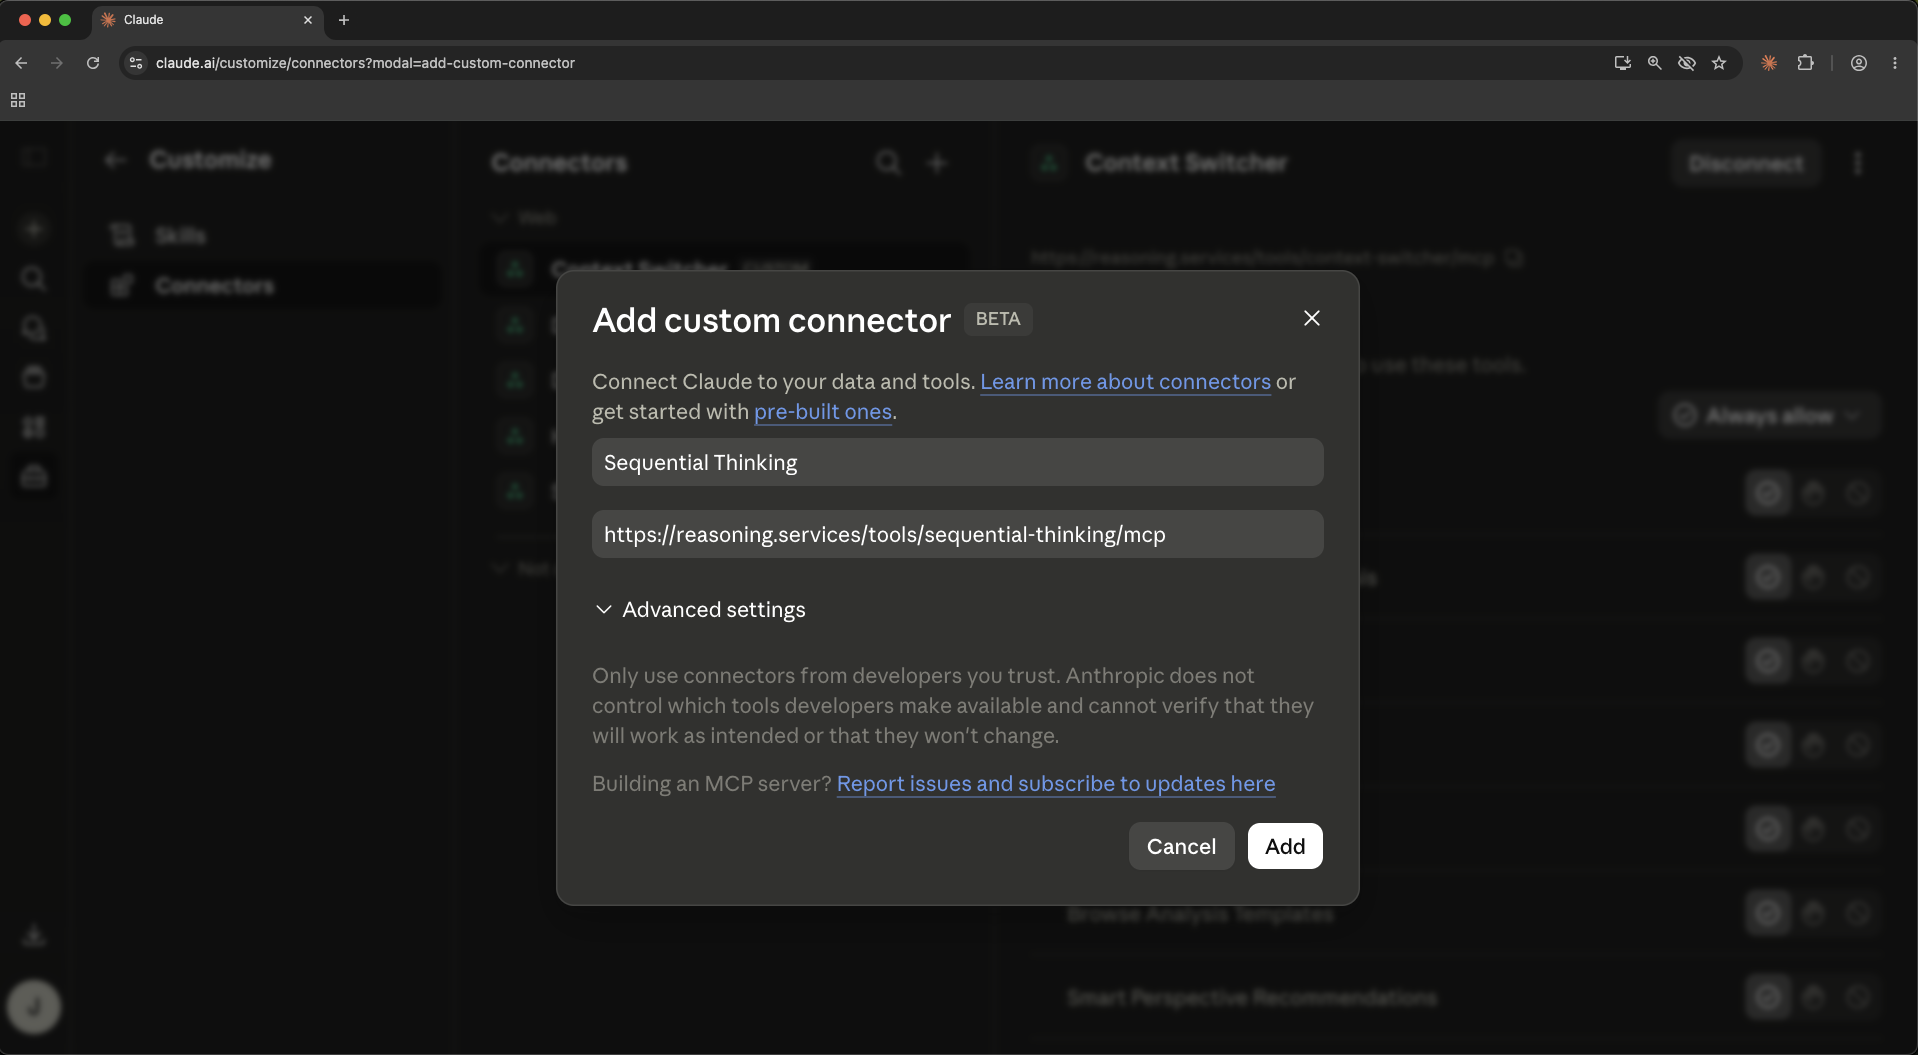Click the connector URL field with reasoning.services

pyautogui.click(x=957, y=534)
